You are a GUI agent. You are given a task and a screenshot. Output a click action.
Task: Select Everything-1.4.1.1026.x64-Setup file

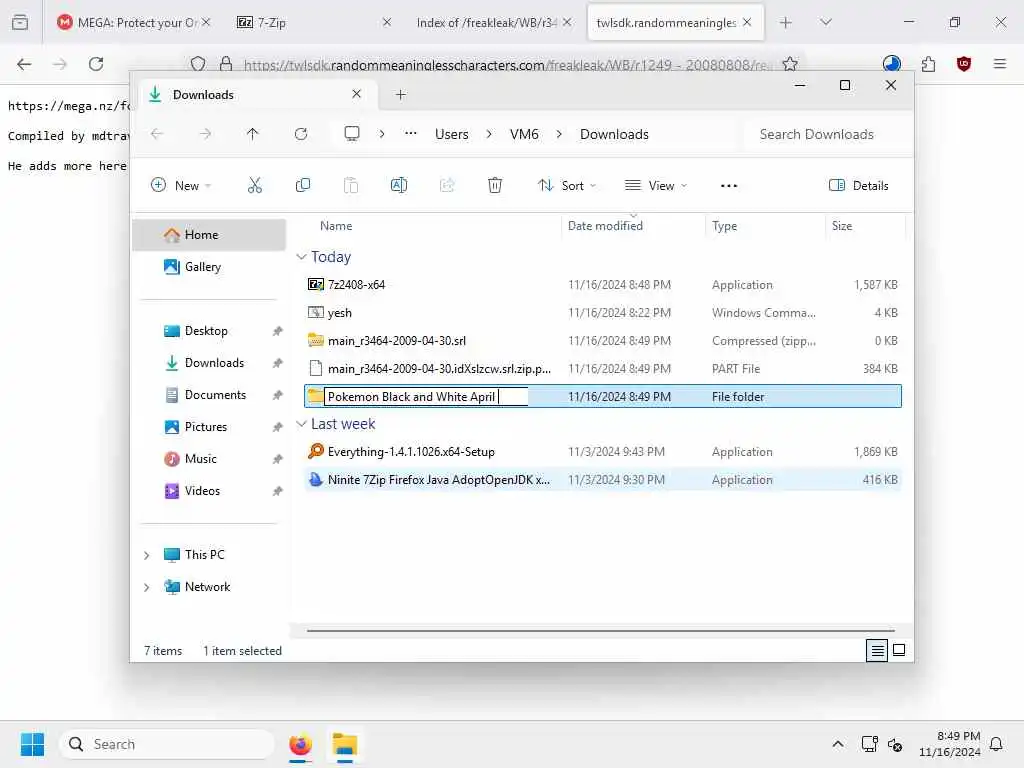pos(602,452)
